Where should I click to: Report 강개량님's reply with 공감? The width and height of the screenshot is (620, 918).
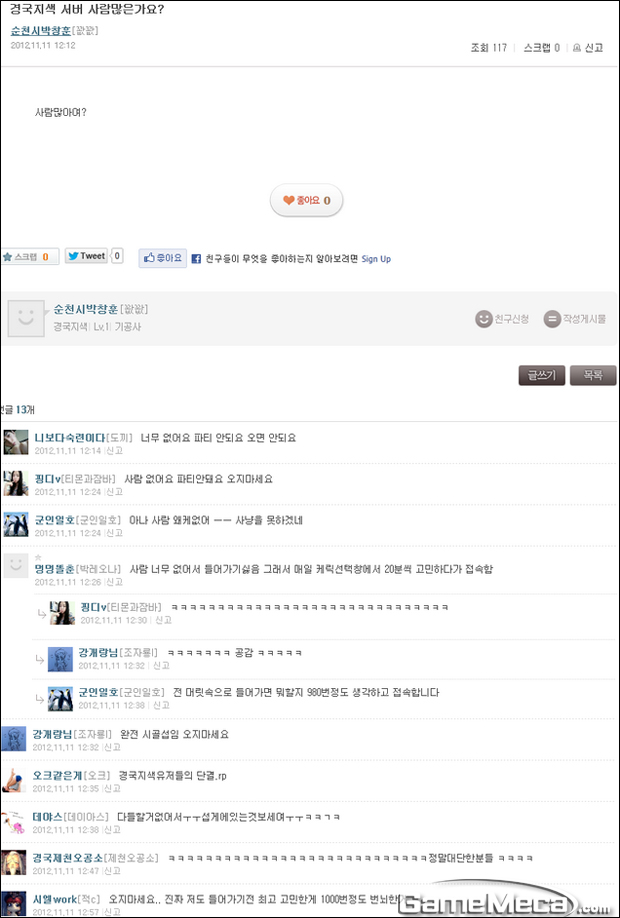(x=161, y=666)
